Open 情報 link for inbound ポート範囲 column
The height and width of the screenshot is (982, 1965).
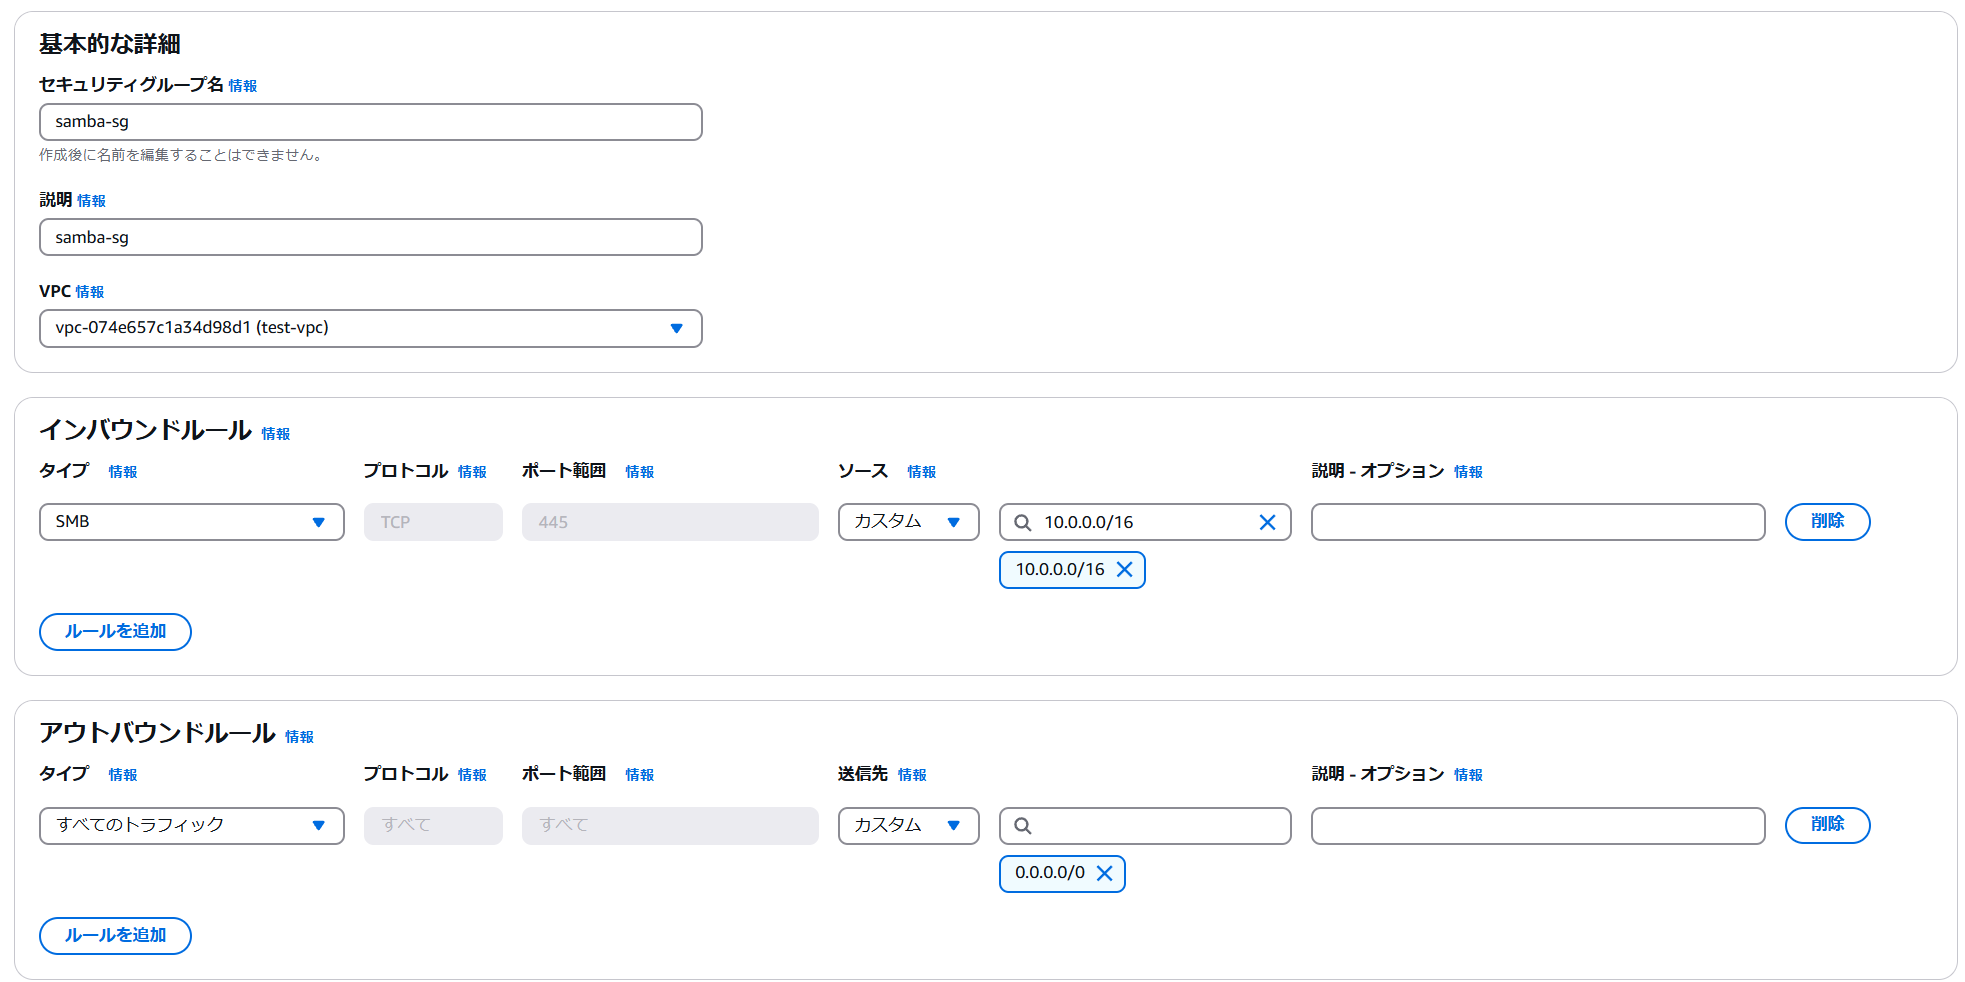point(640,472)
